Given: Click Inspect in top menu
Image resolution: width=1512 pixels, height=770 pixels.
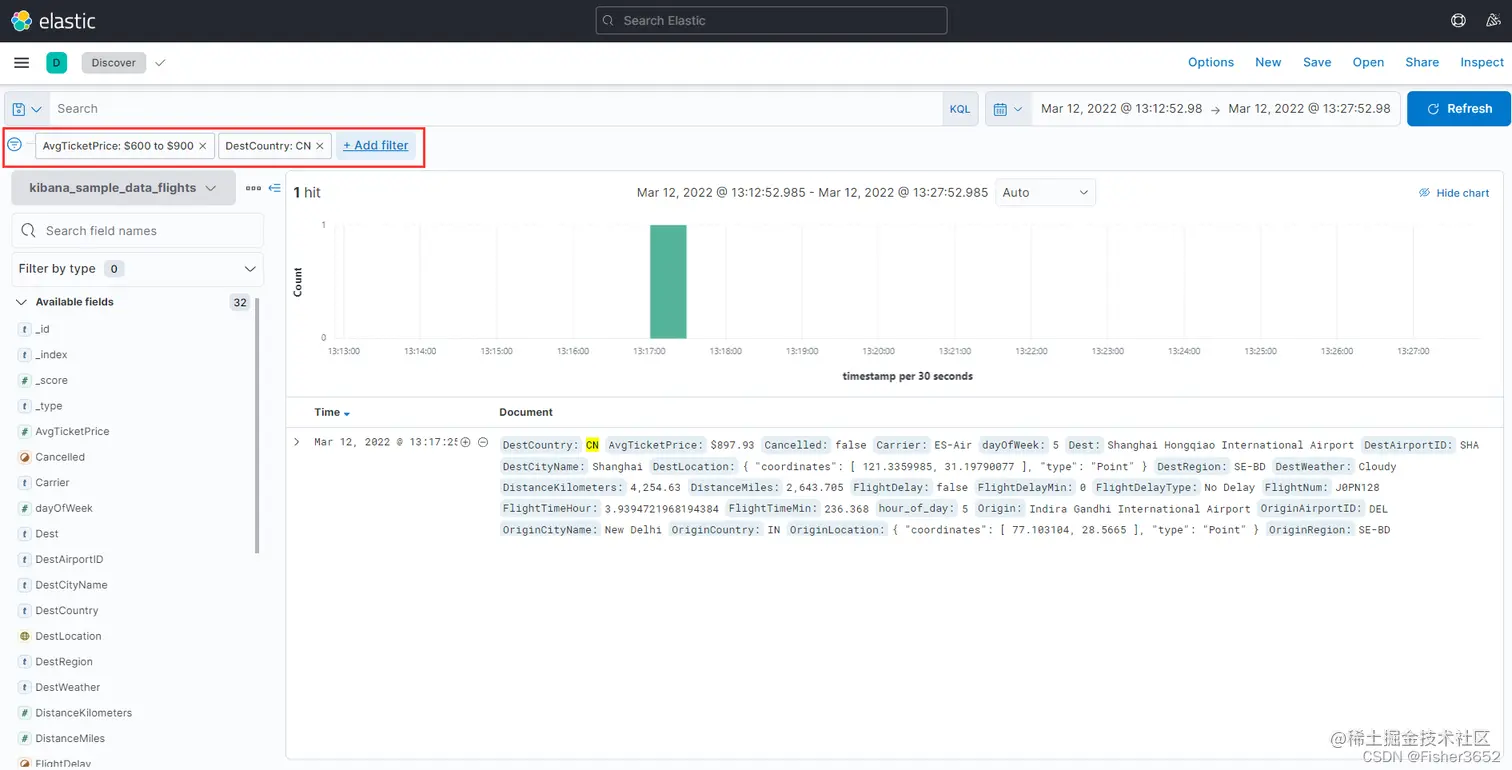Looking at the screenshot, I should [1482, 62].
